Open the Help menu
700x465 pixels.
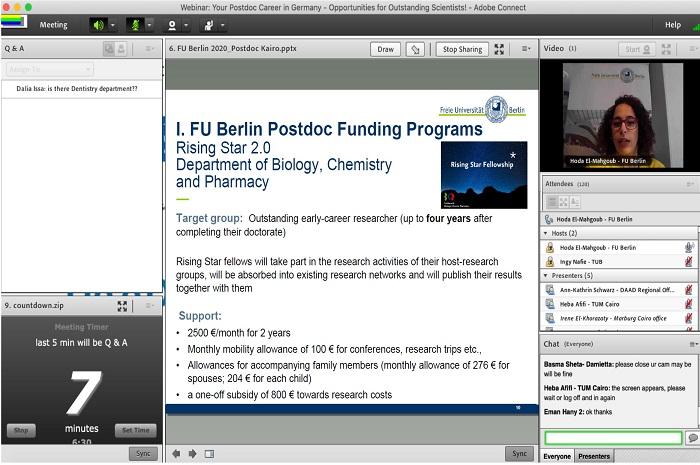click(x=673, y=25)
